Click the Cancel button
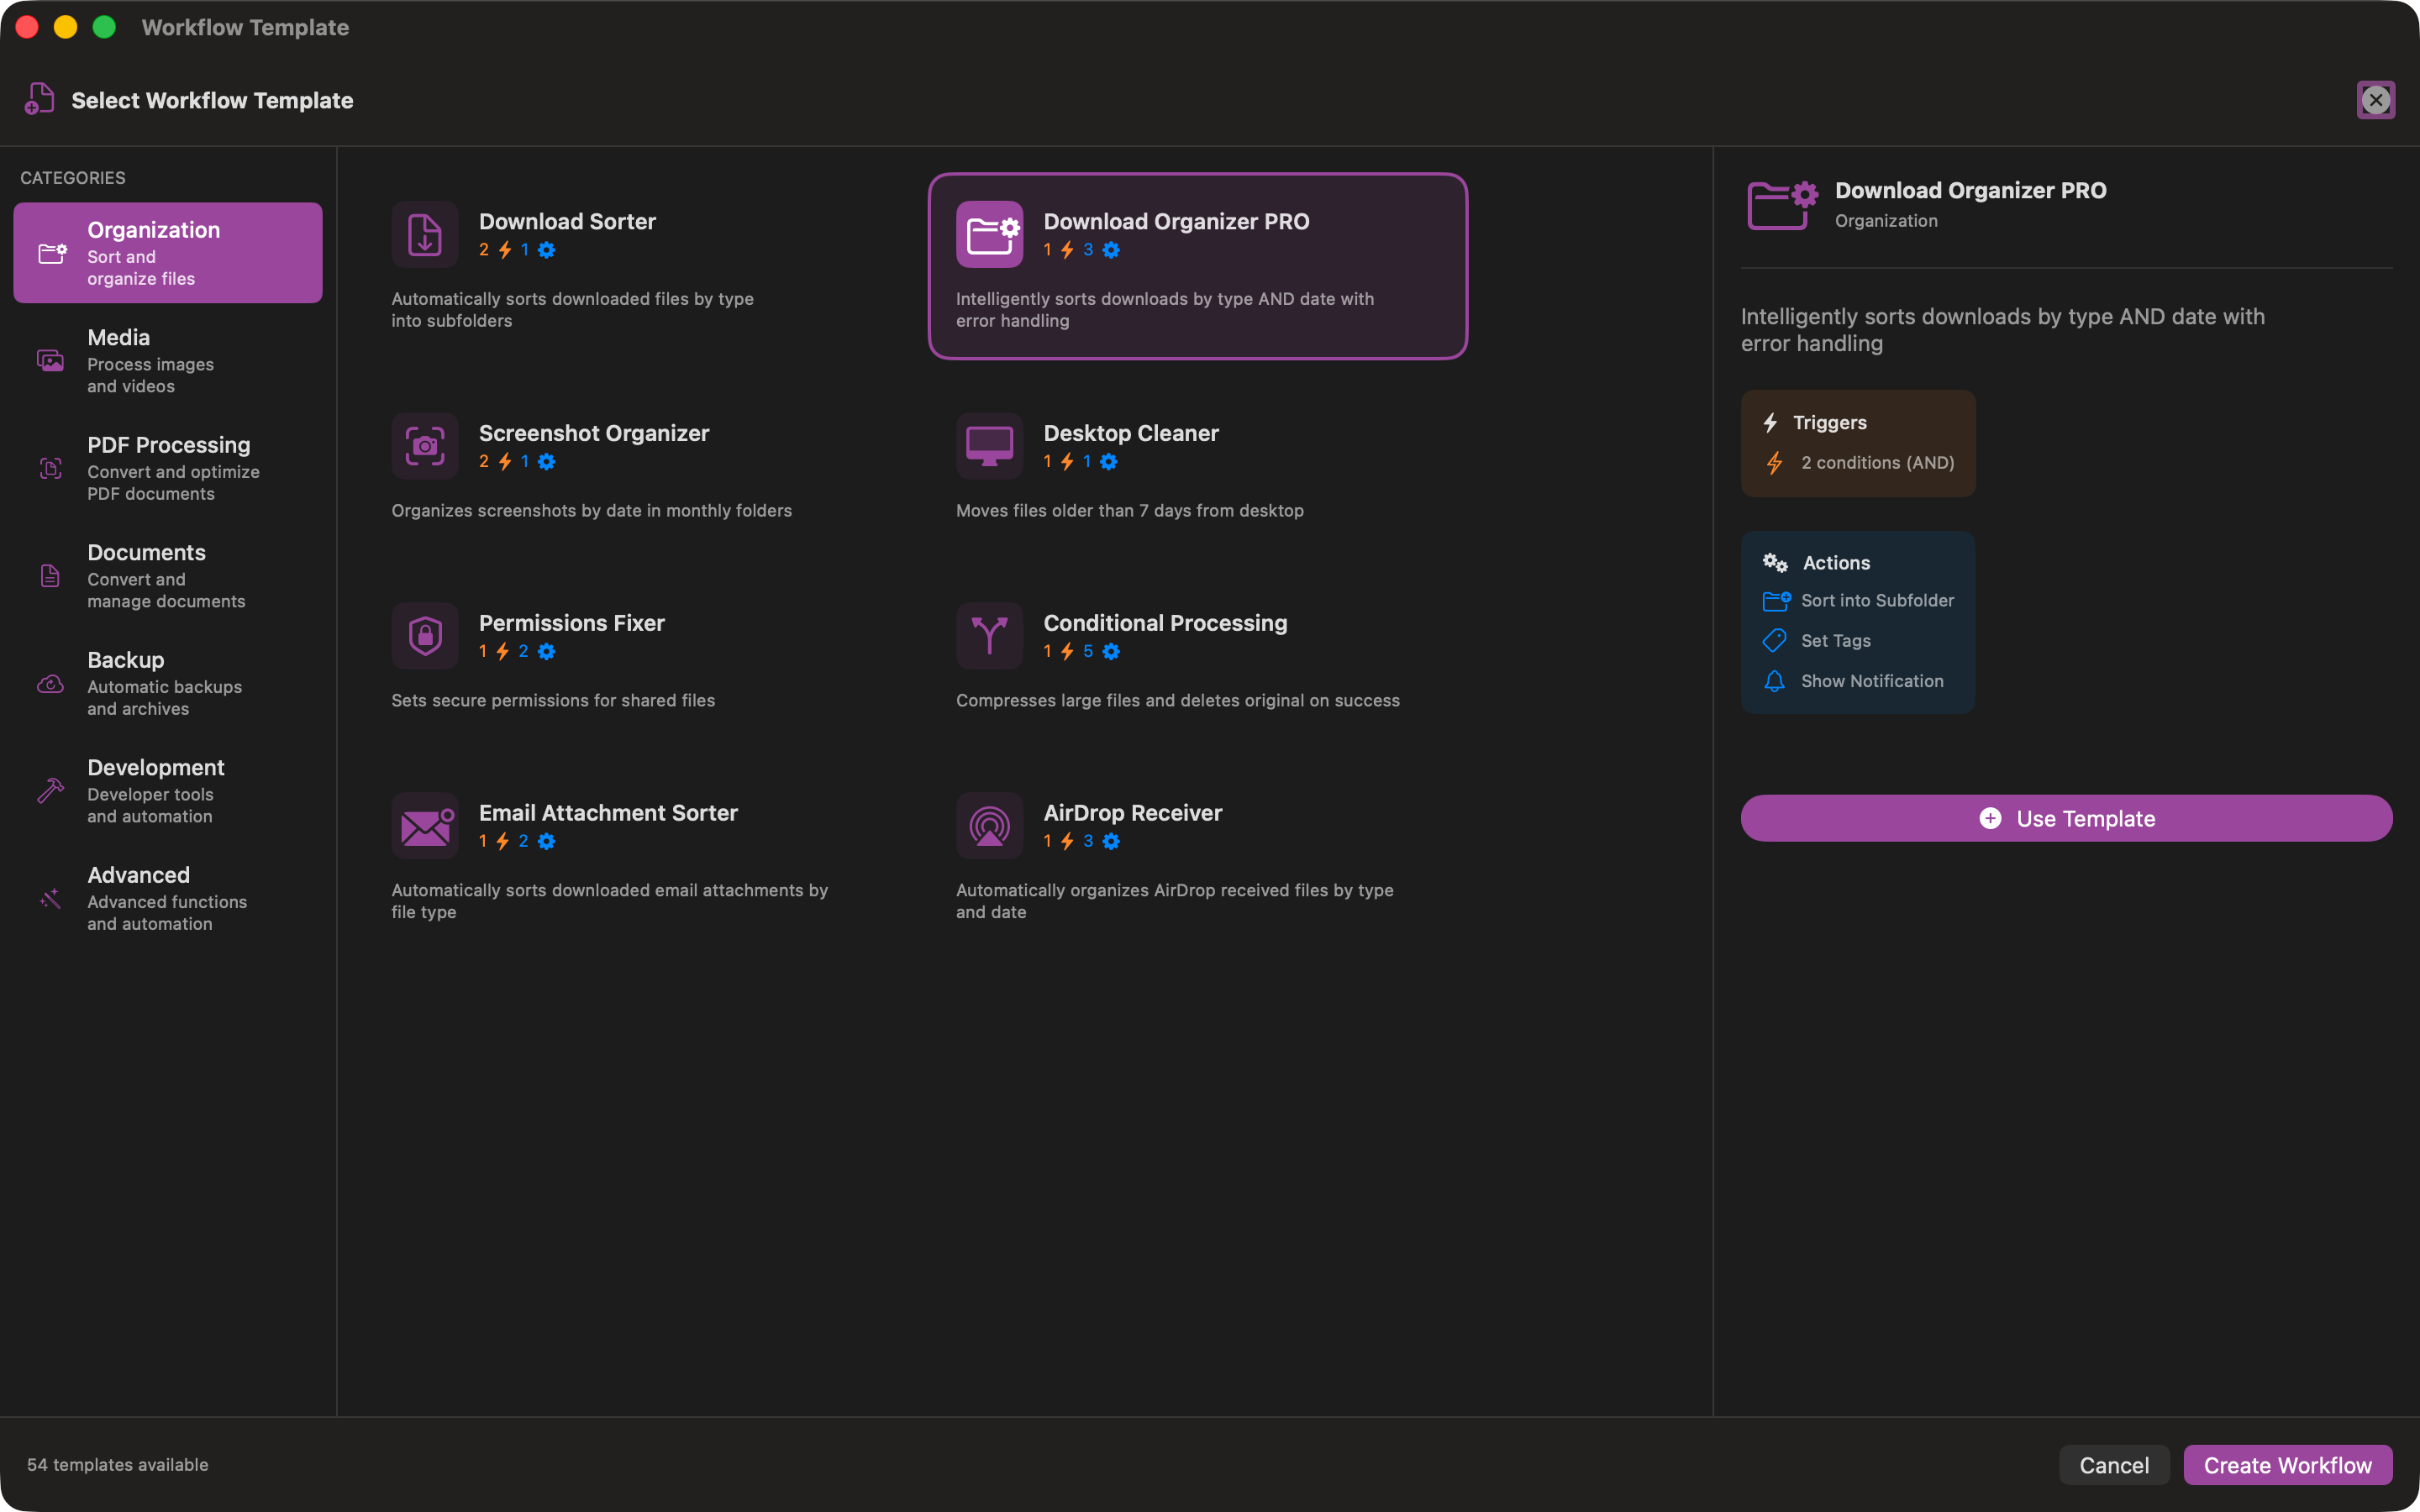The image size is (2420, 1512). point(2114,1465)
